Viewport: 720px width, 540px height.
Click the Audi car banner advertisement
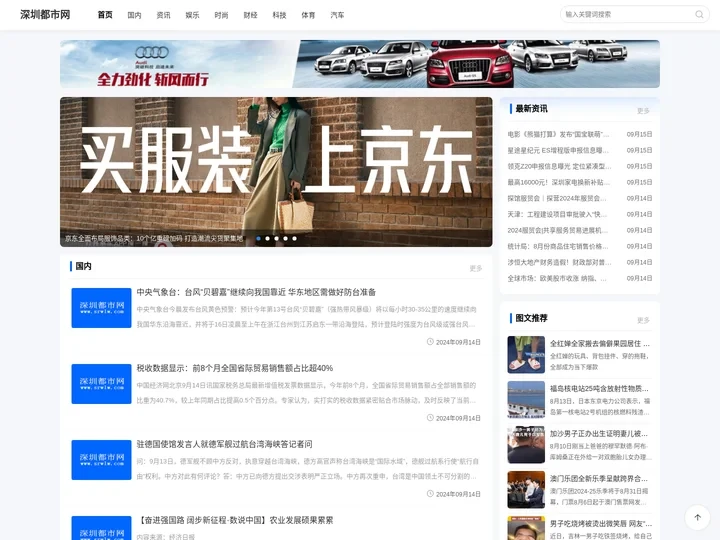point(360,64)
